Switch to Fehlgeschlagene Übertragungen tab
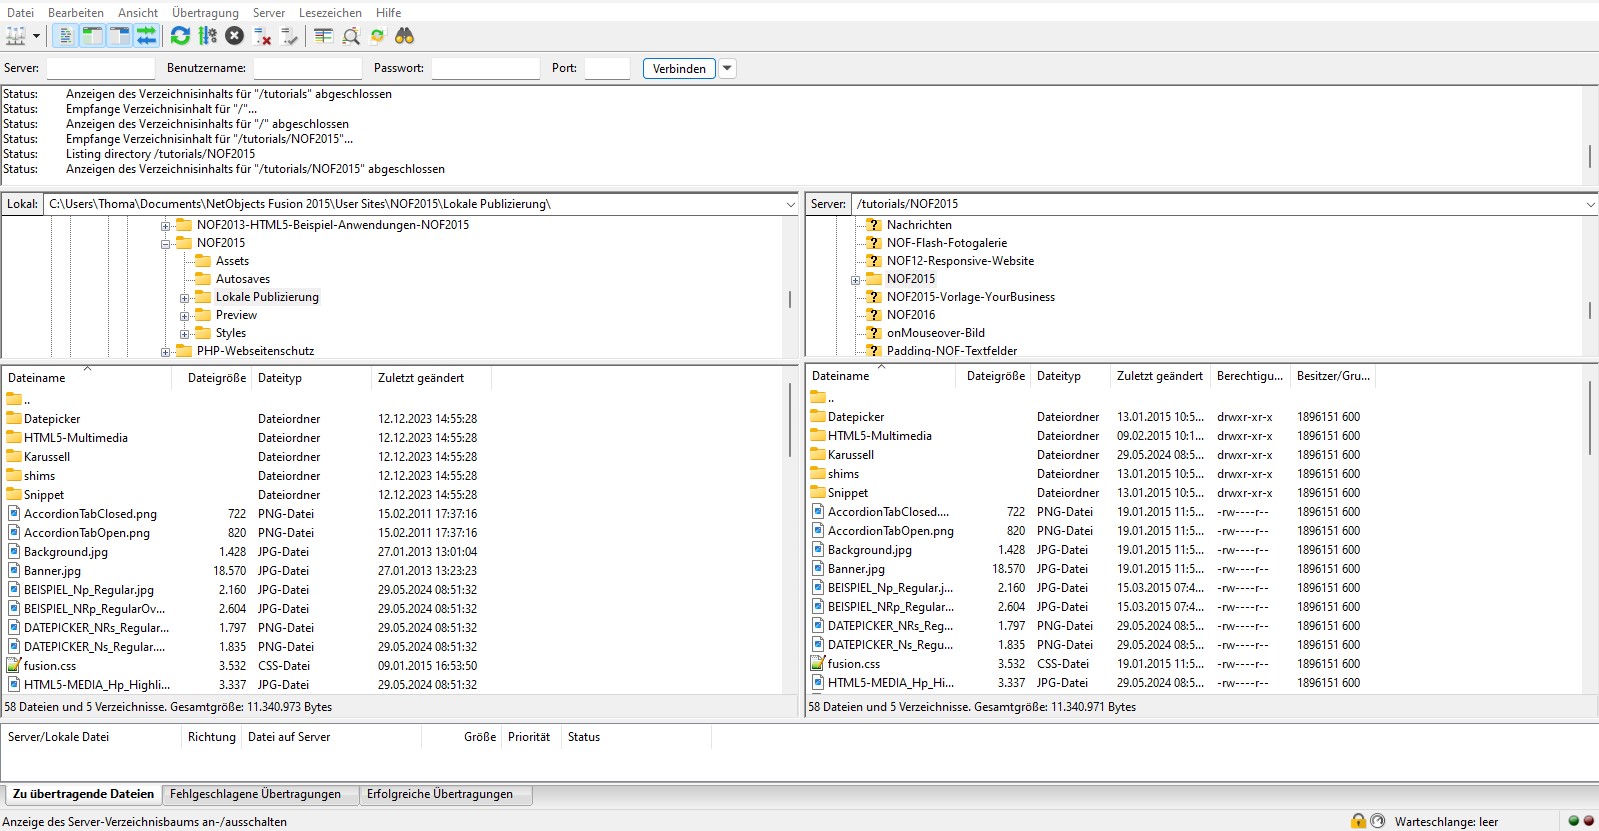 [x=255, y=794]
